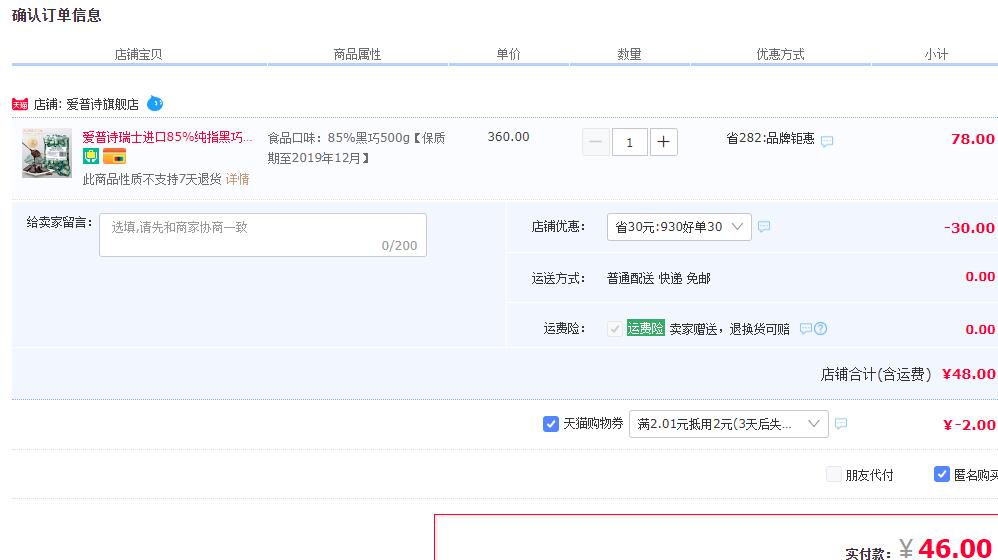Click the 确认订单信息 heading
The height and width of the screenshot is (560, 998).
[57, 15]
